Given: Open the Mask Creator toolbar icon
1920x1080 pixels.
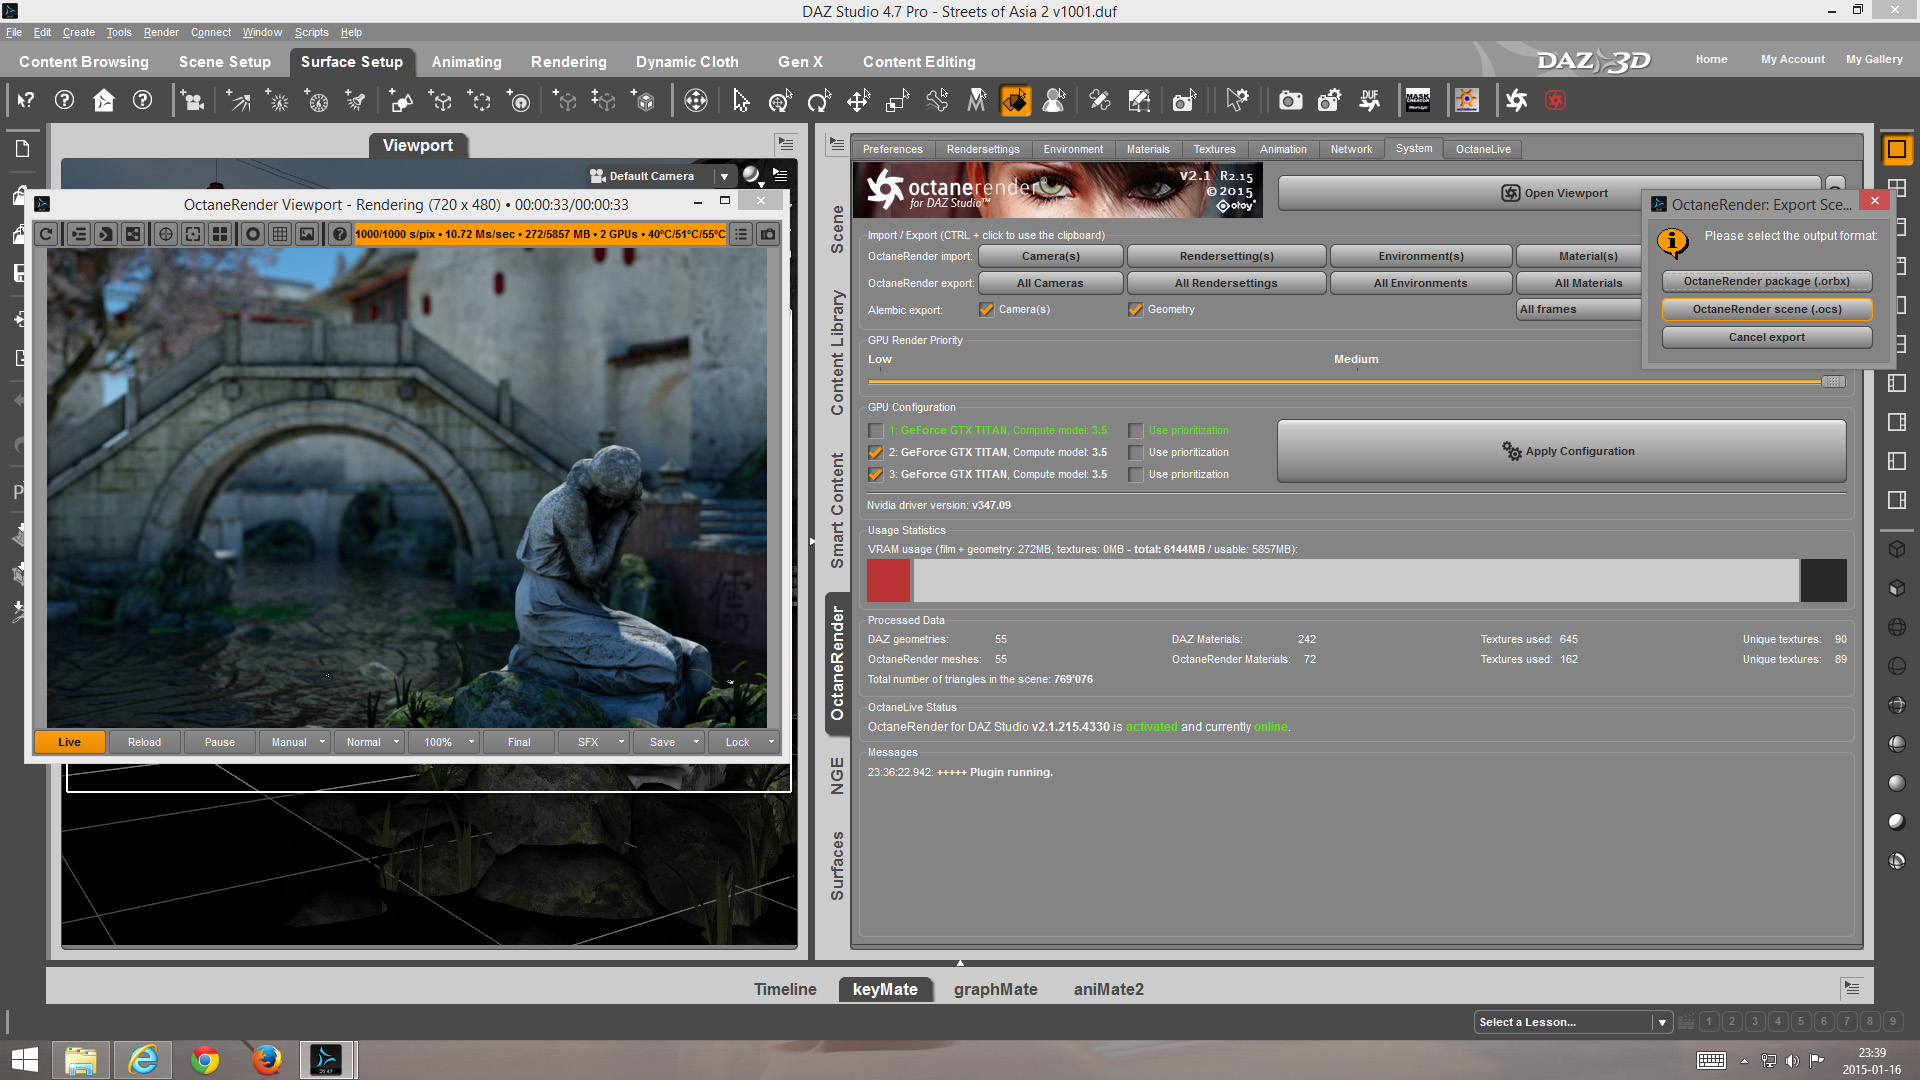Looking at the screenshot, I should [1417, 100].
